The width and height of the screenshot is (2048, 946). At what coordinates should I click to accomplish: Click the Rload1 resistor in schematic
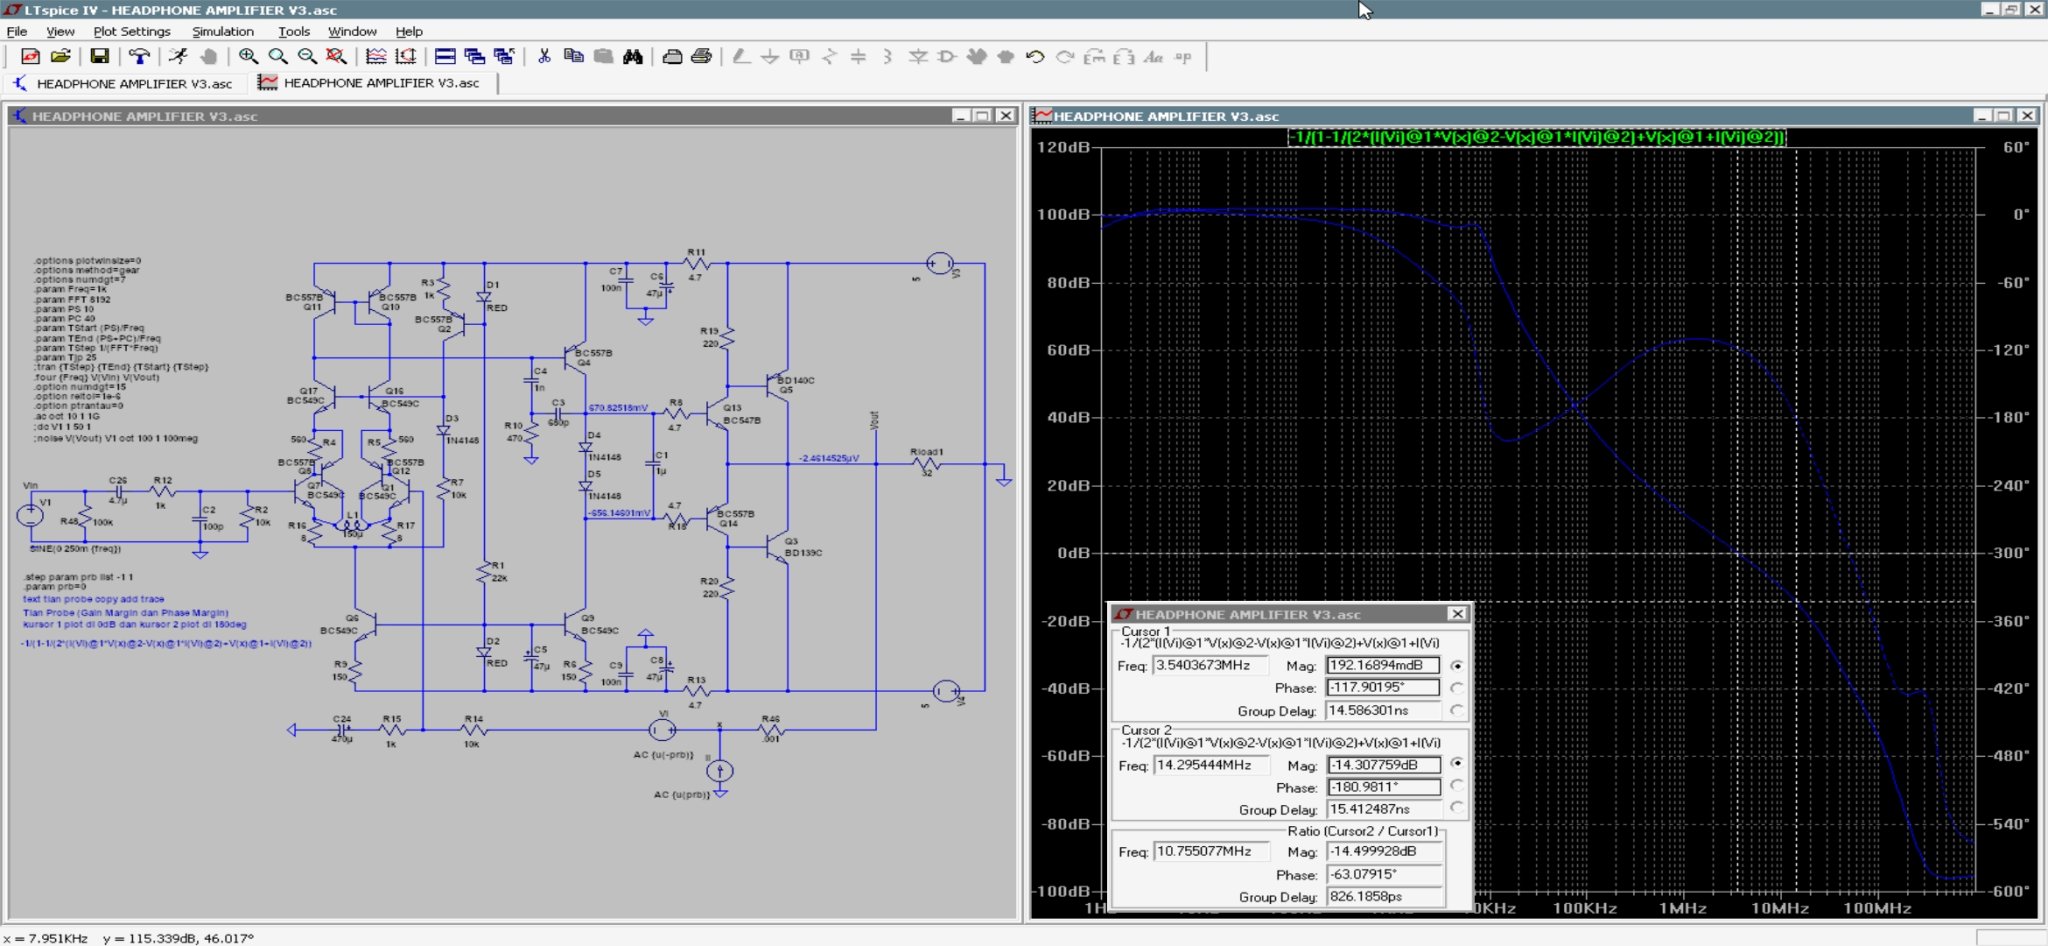[926, 463]
